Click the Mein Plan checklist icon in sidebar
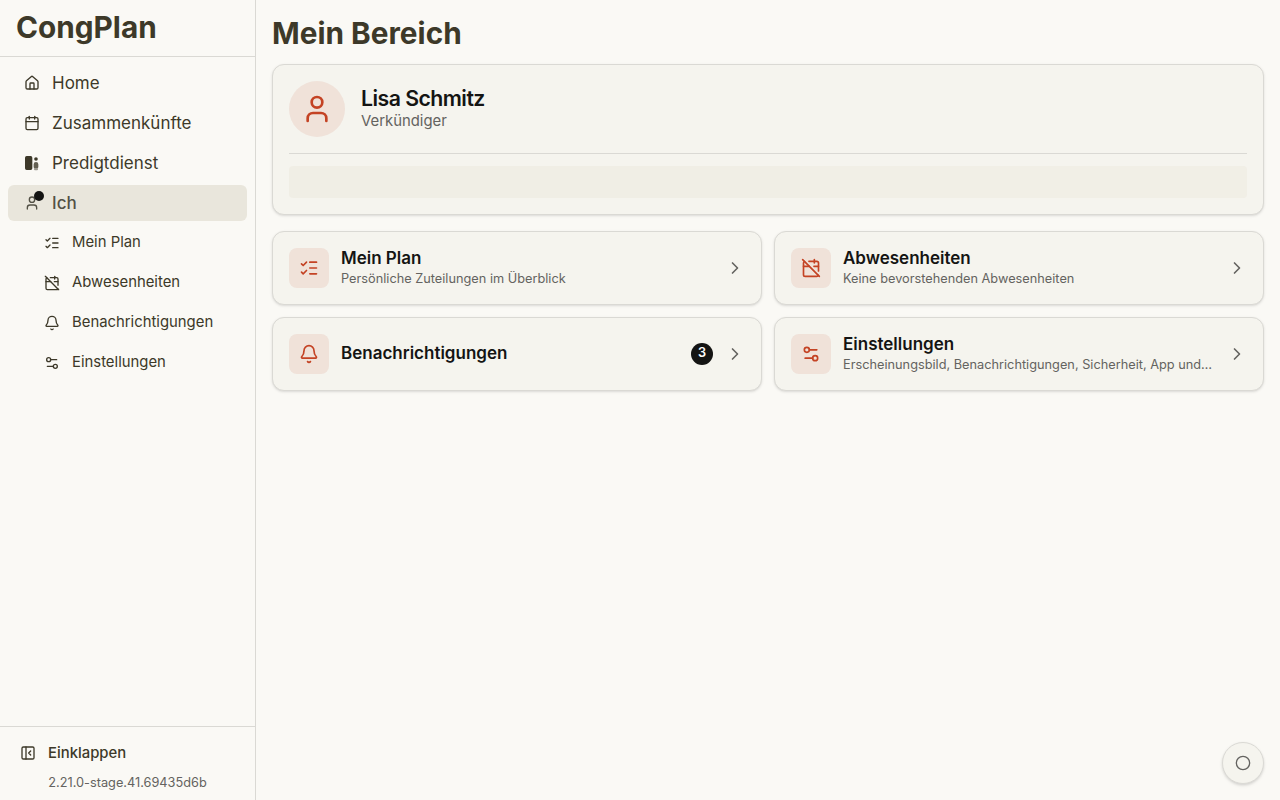This screenshot has height=800, width=1280. coord(52,242)
